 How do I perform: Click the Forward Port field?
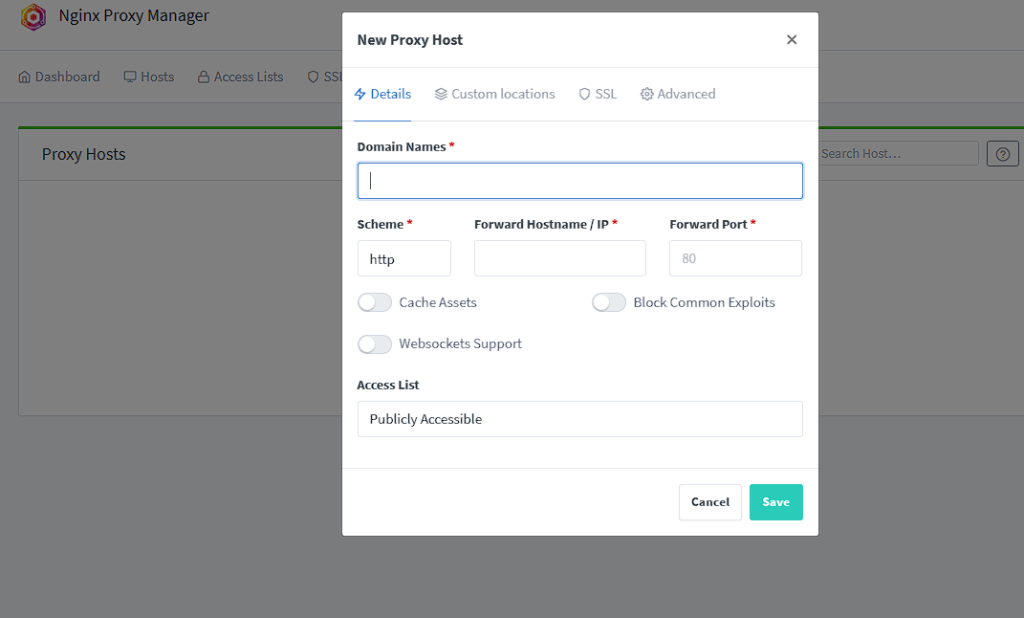735,258
